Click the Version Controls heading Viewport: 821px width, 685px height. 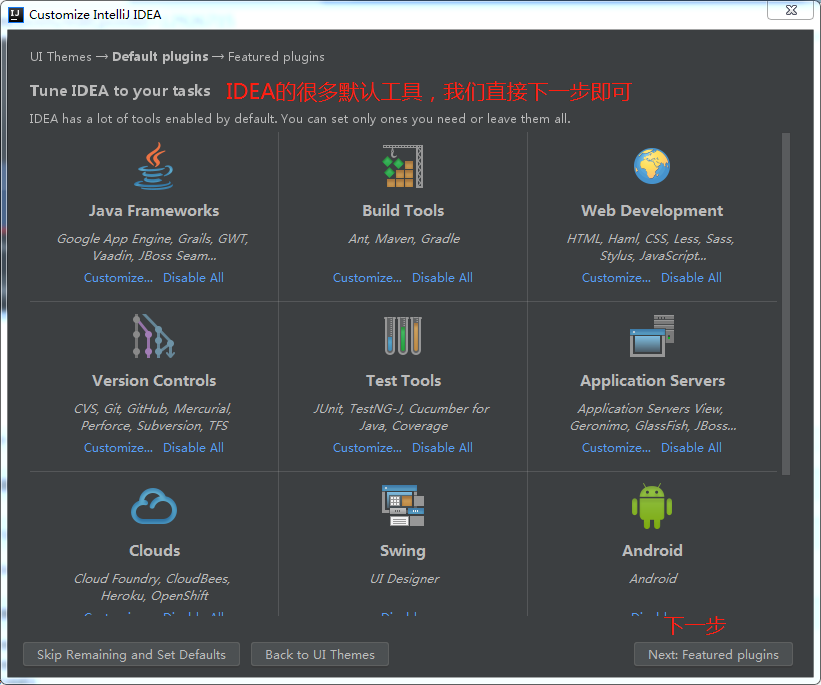click(x=154, y=381)
